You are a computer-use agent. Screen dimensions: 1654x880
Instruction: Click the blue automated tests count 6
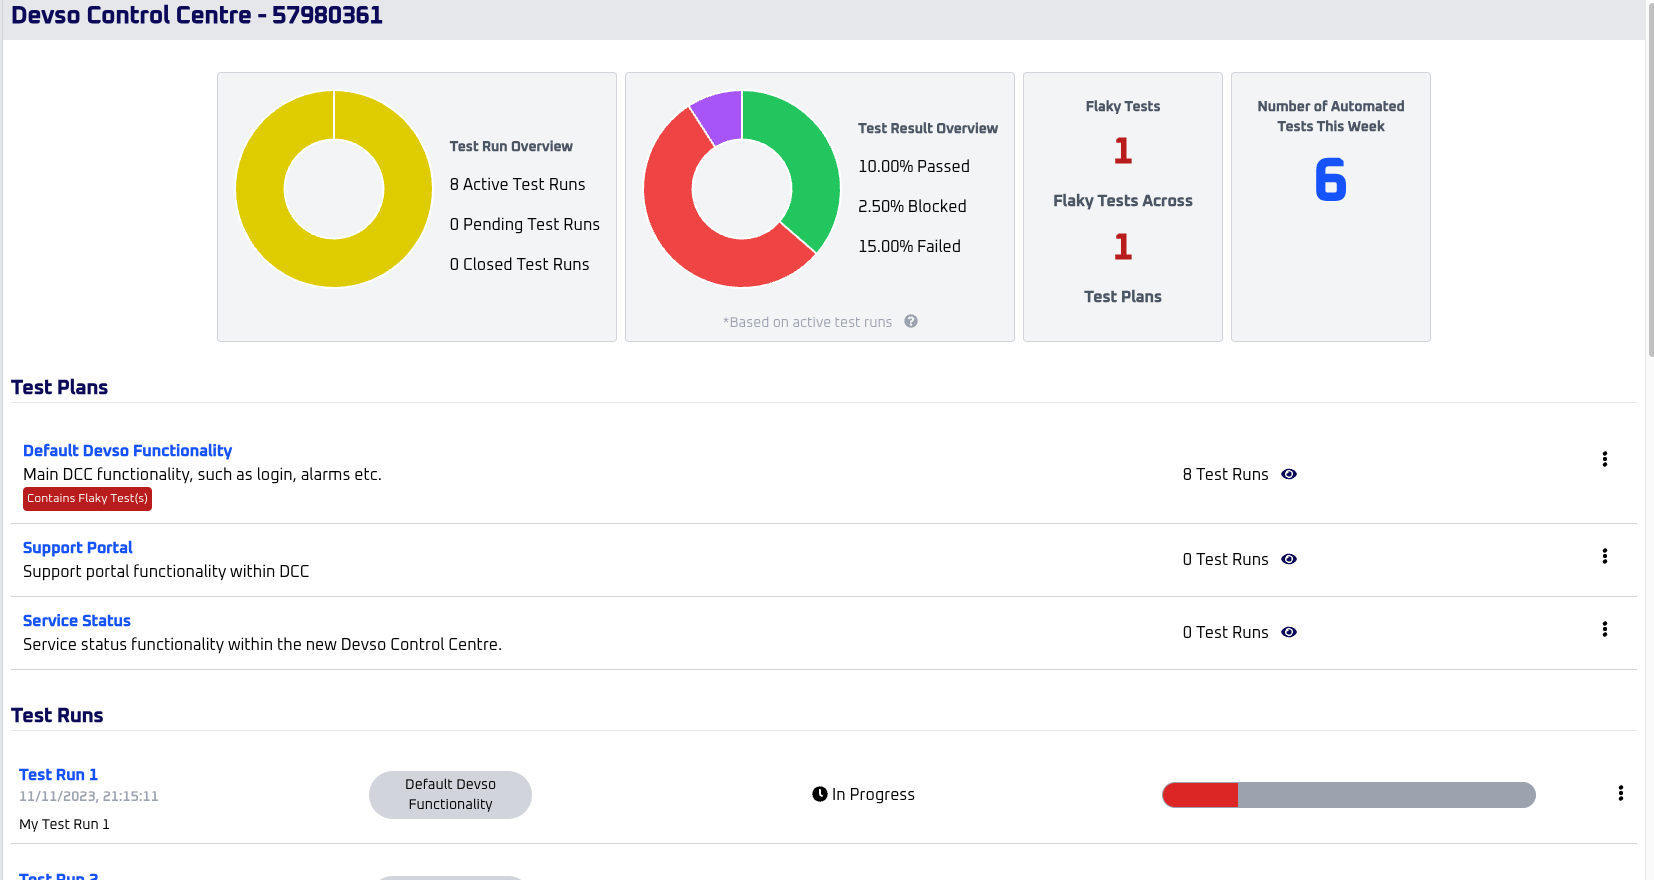point(1331,180)
